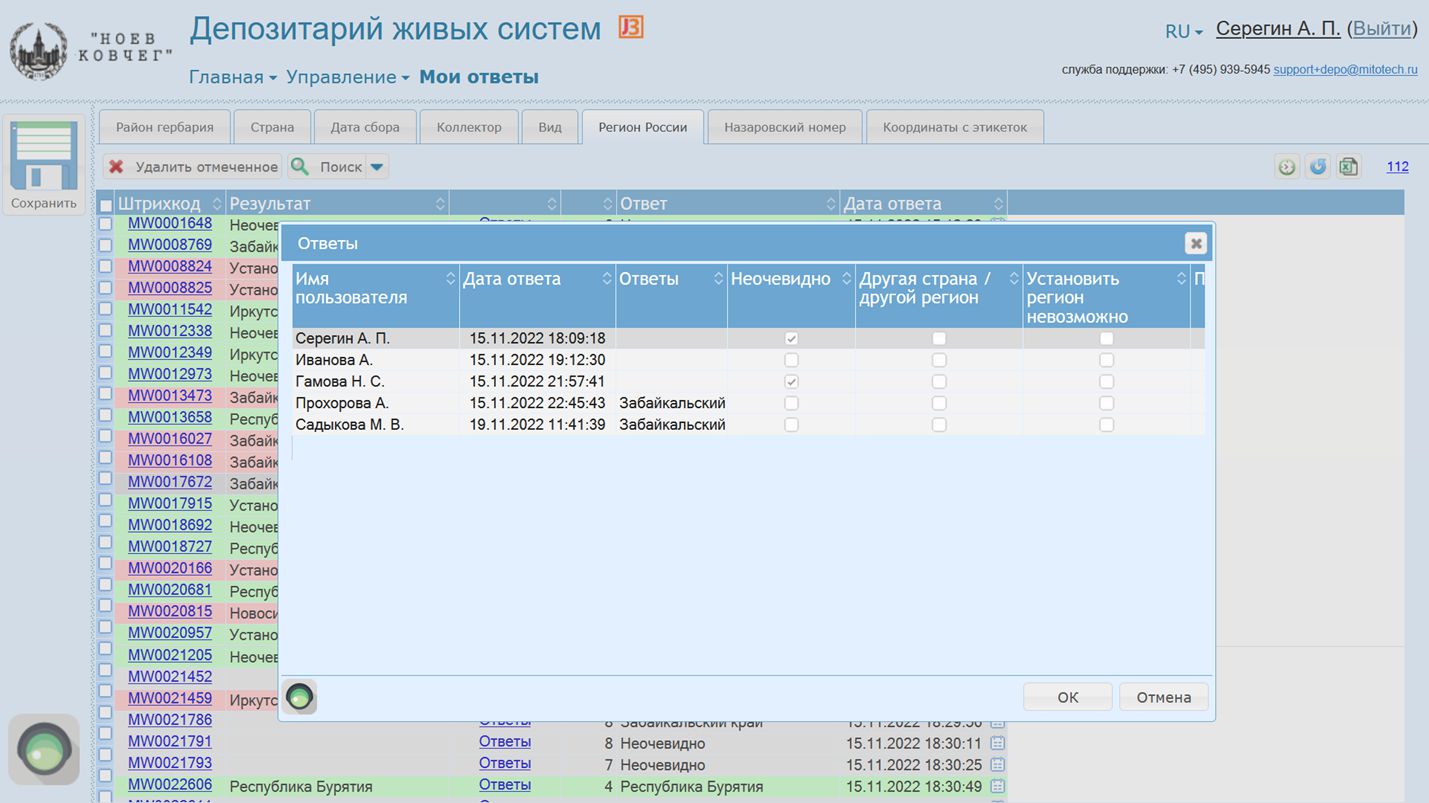The height and width of the screenshot is (803, 1429).
Task: Switch to Коллектор tab
Action: pos(469,127)
